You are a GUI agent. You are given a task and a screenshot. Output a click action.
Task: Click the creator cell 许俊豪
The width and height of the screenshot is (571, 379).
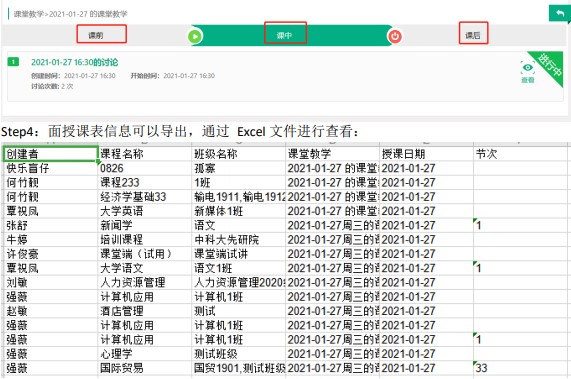[x=51, y=254]
